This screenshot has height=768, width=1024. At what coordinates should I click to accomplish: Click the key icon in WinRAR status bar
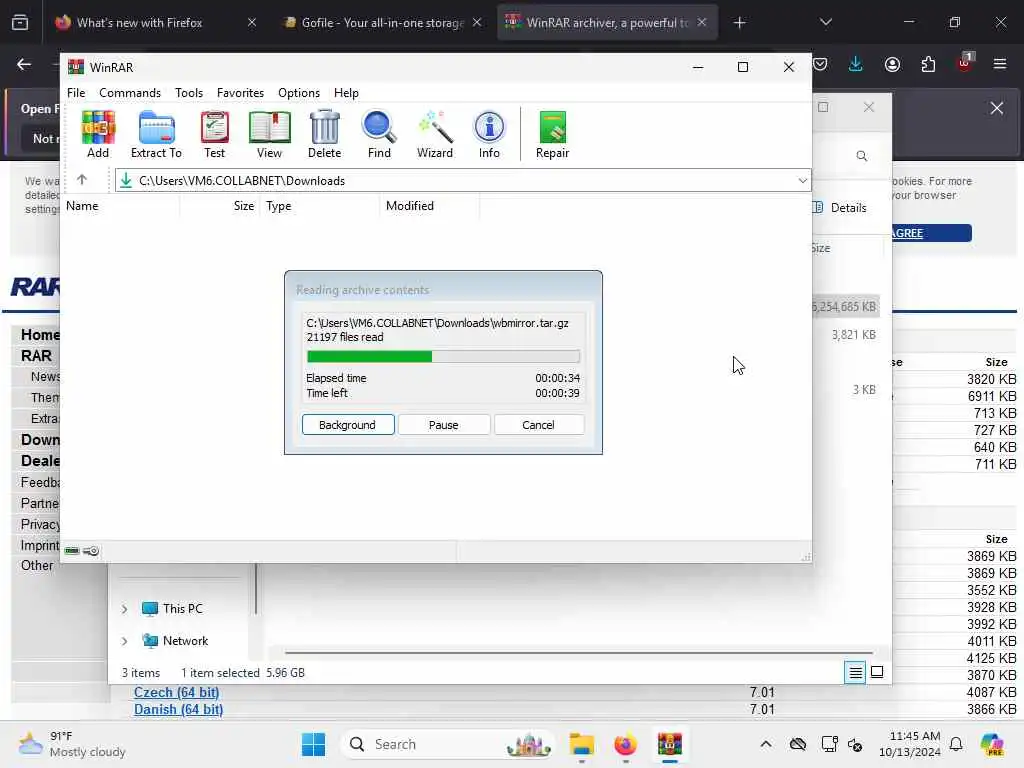tap(91, 551)
